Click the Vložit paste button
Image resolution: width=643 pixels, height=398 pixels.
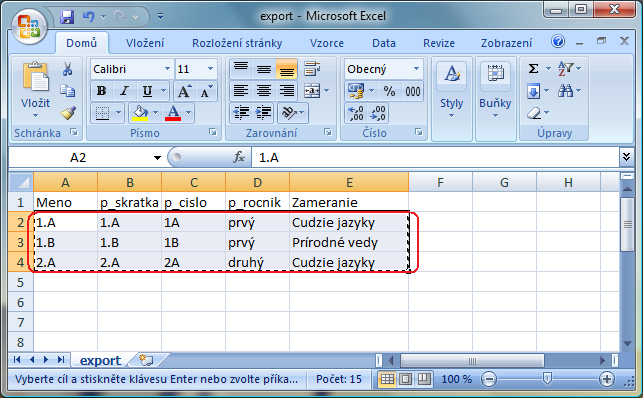36,89
